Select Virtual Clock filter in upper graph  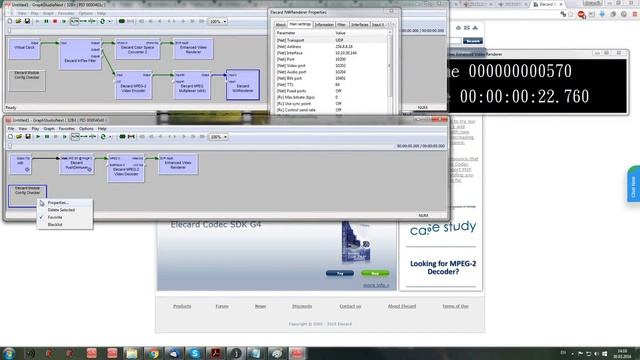[x=24, y=48]
